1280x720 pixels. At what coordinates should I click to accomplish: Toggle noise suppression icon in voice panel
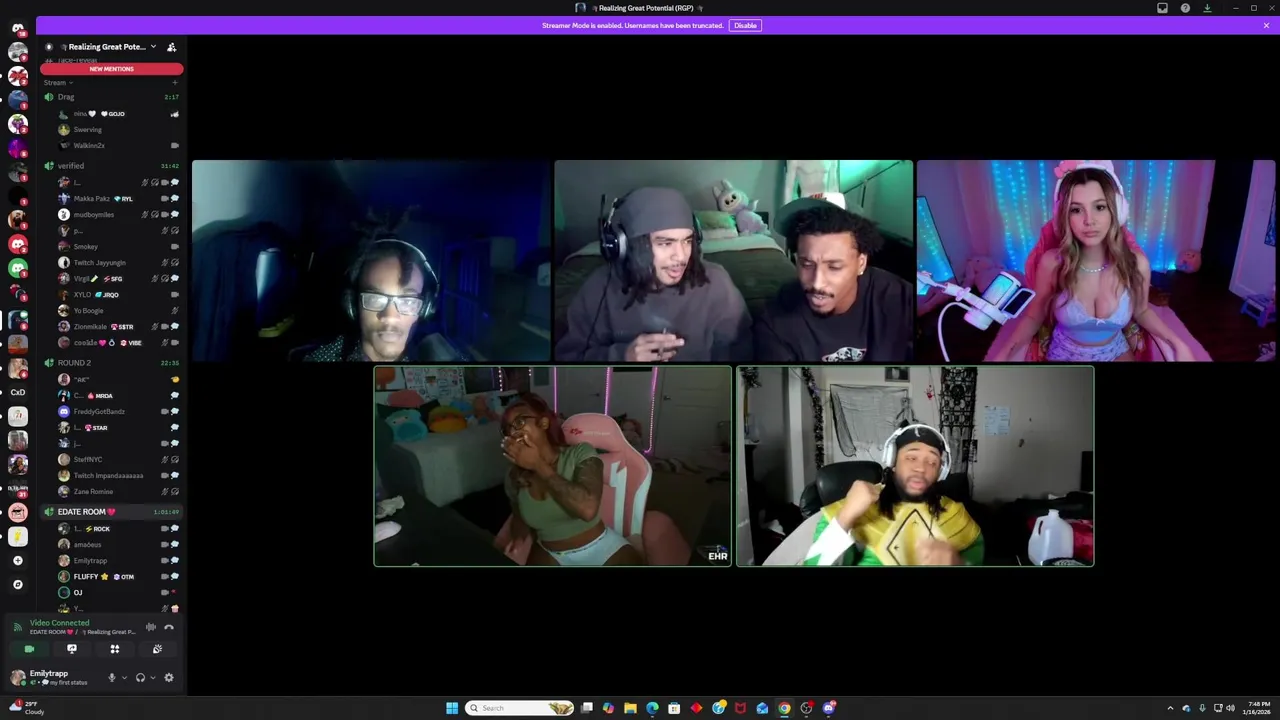coord(150,627)
